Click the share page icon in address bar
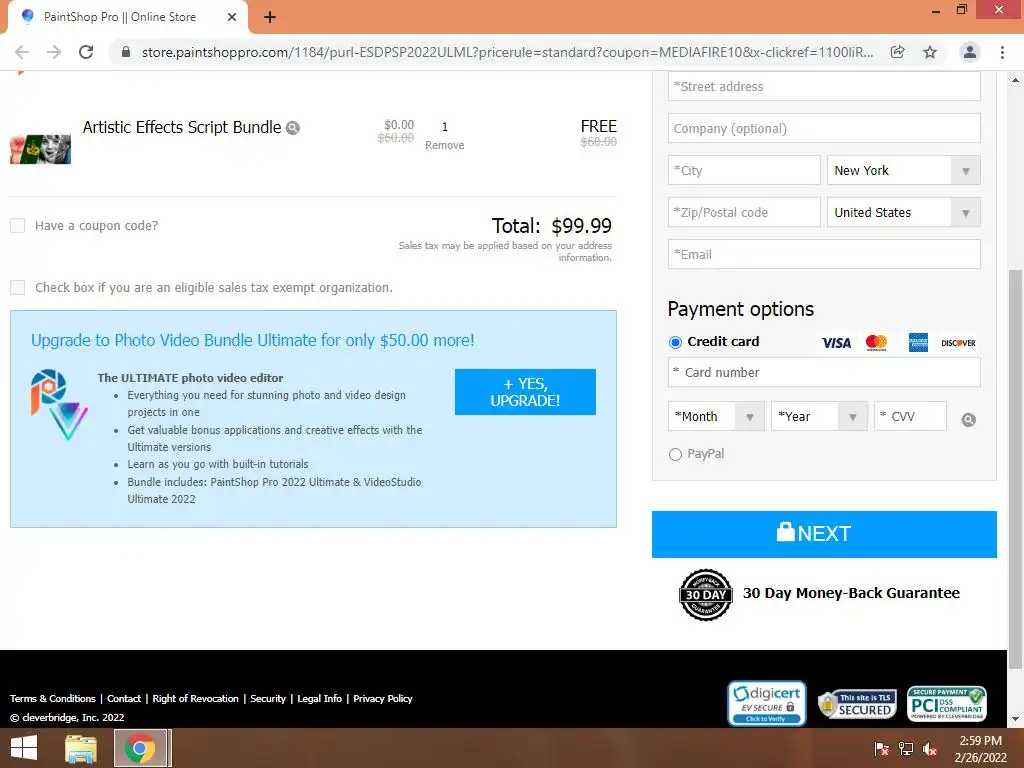Viewport: 1024px width, 768px height. pyautogui.click(x=897, y=52)
